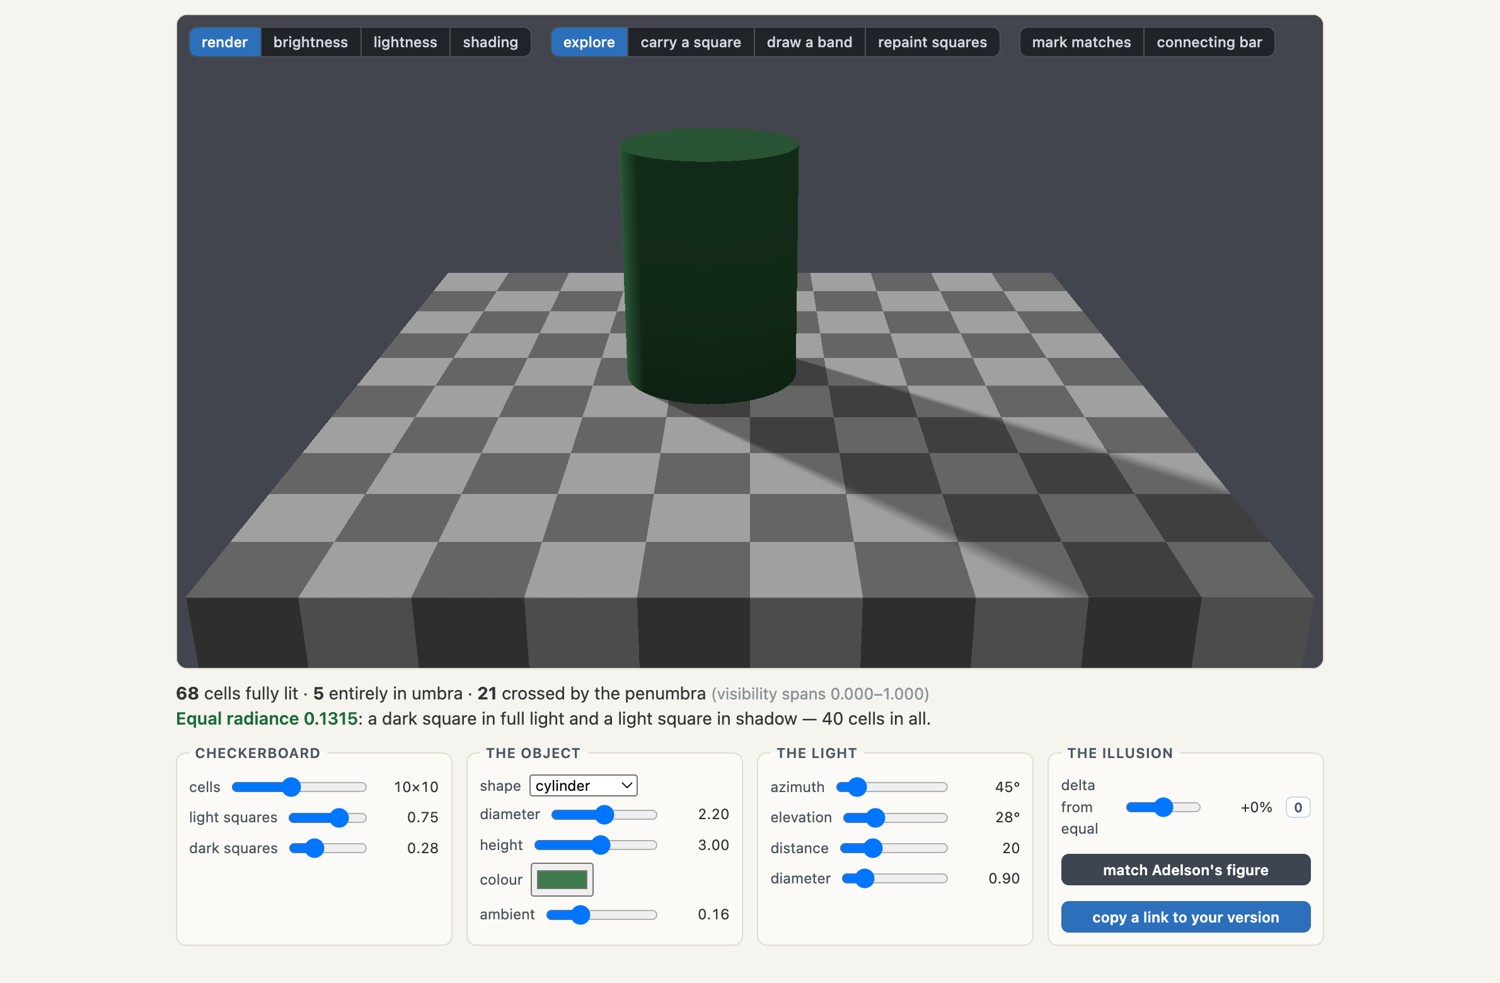Switch to repaint squares mode
The image size is (1500, 983).
pyautogui.click(x=932, y=42)
